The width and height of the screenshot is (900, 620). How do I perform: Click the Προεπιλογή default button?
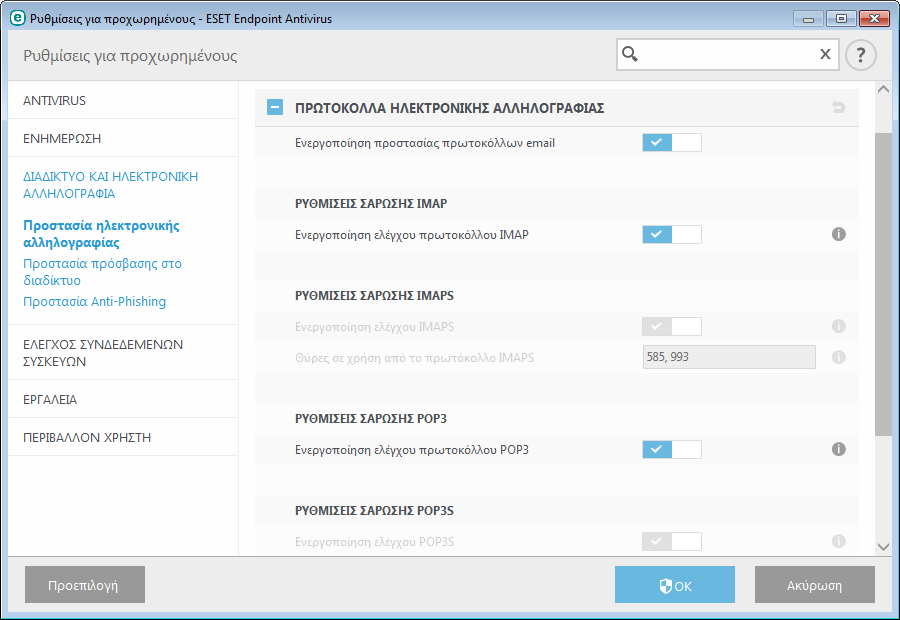84,584
